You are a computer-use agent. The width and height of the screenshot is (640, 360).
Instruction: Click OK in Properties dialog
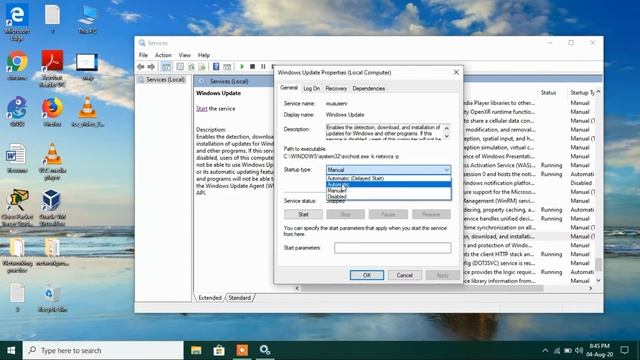click(367, 275)
